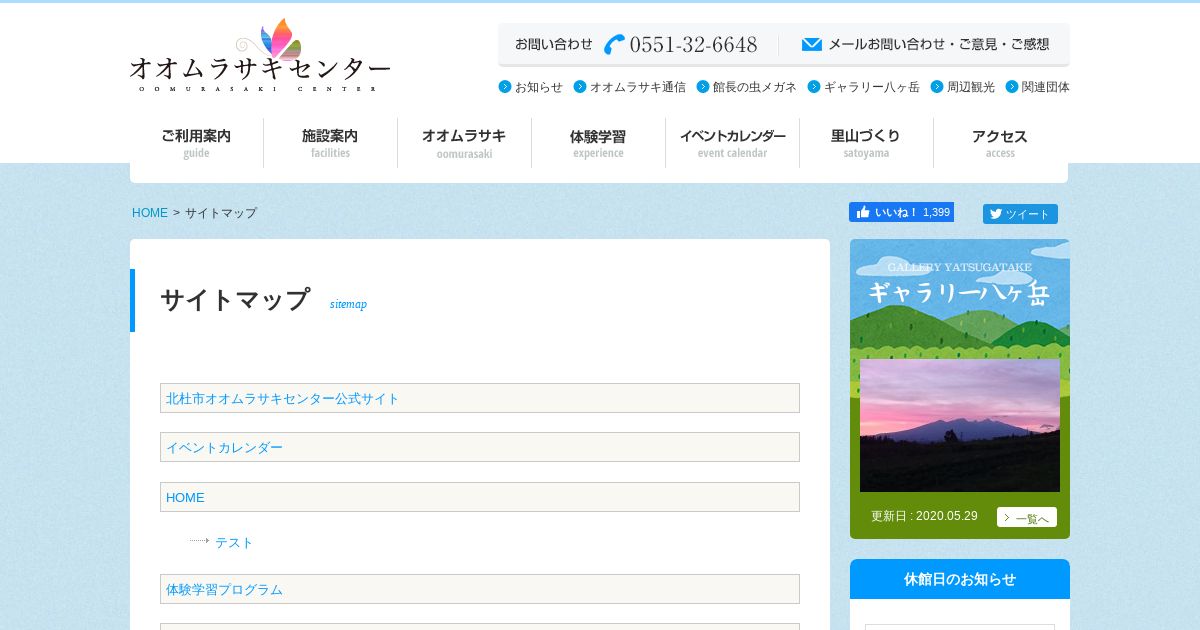This screenshot has width=1200, height=630.
Task: Click the arrow bullet beside ギャラリー八ヶ岳
Action: click(814, 87)
